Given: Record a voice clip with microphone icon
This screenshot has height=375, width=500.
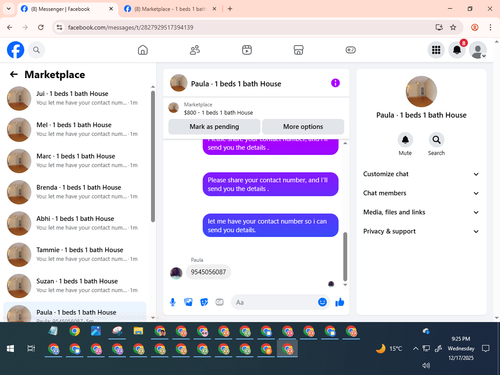Looking at the screenshot, I should [x=173, y=302].
